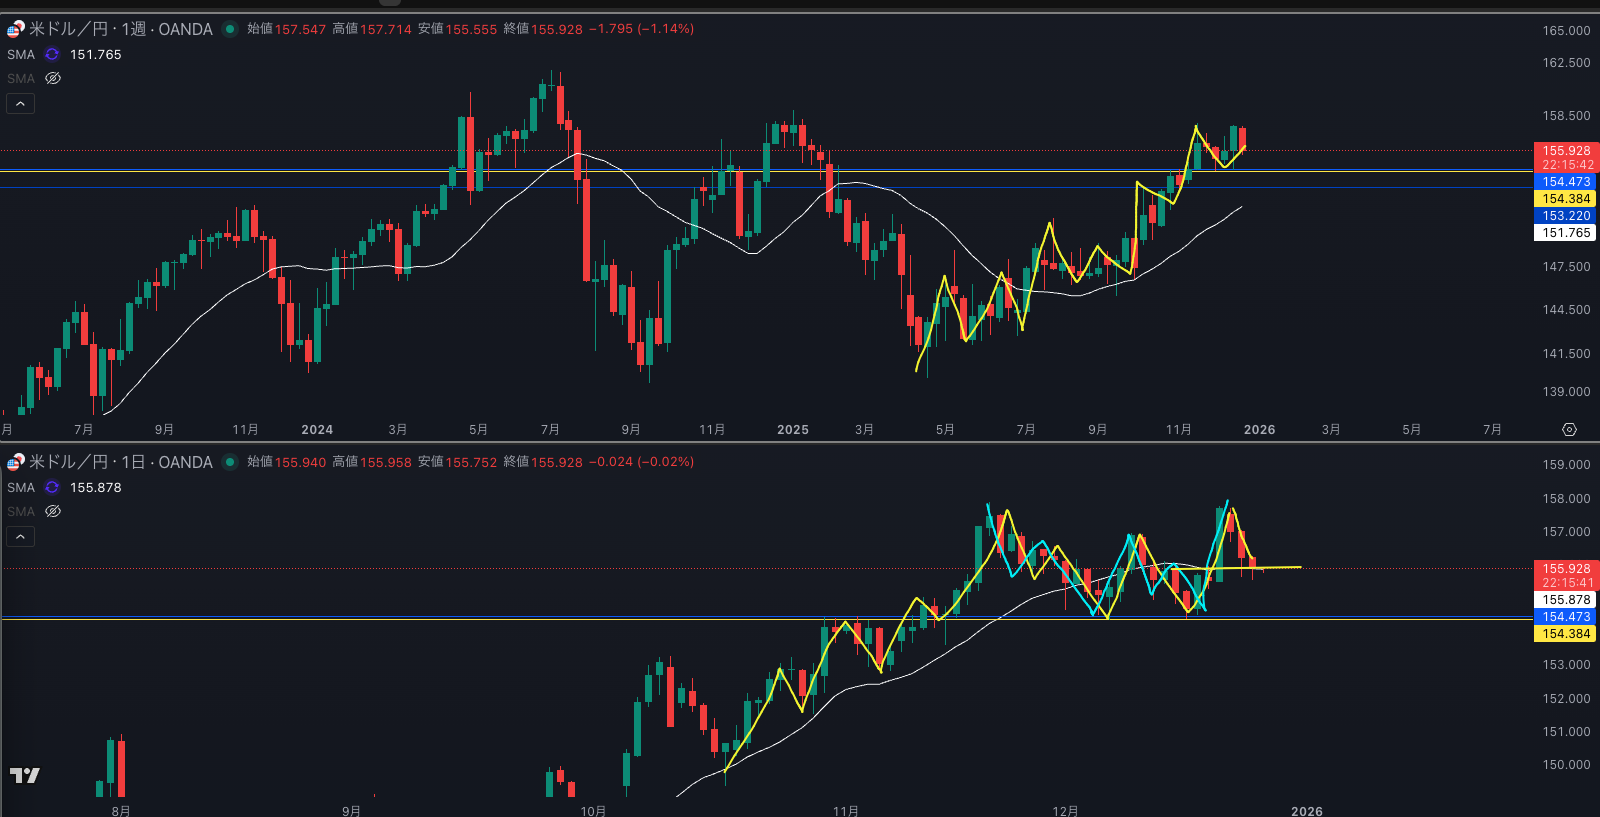This screenshot has height=817, width=1600.
Task: Click the 米ドル/円 1日 symbol title
Action: (120, 462)
